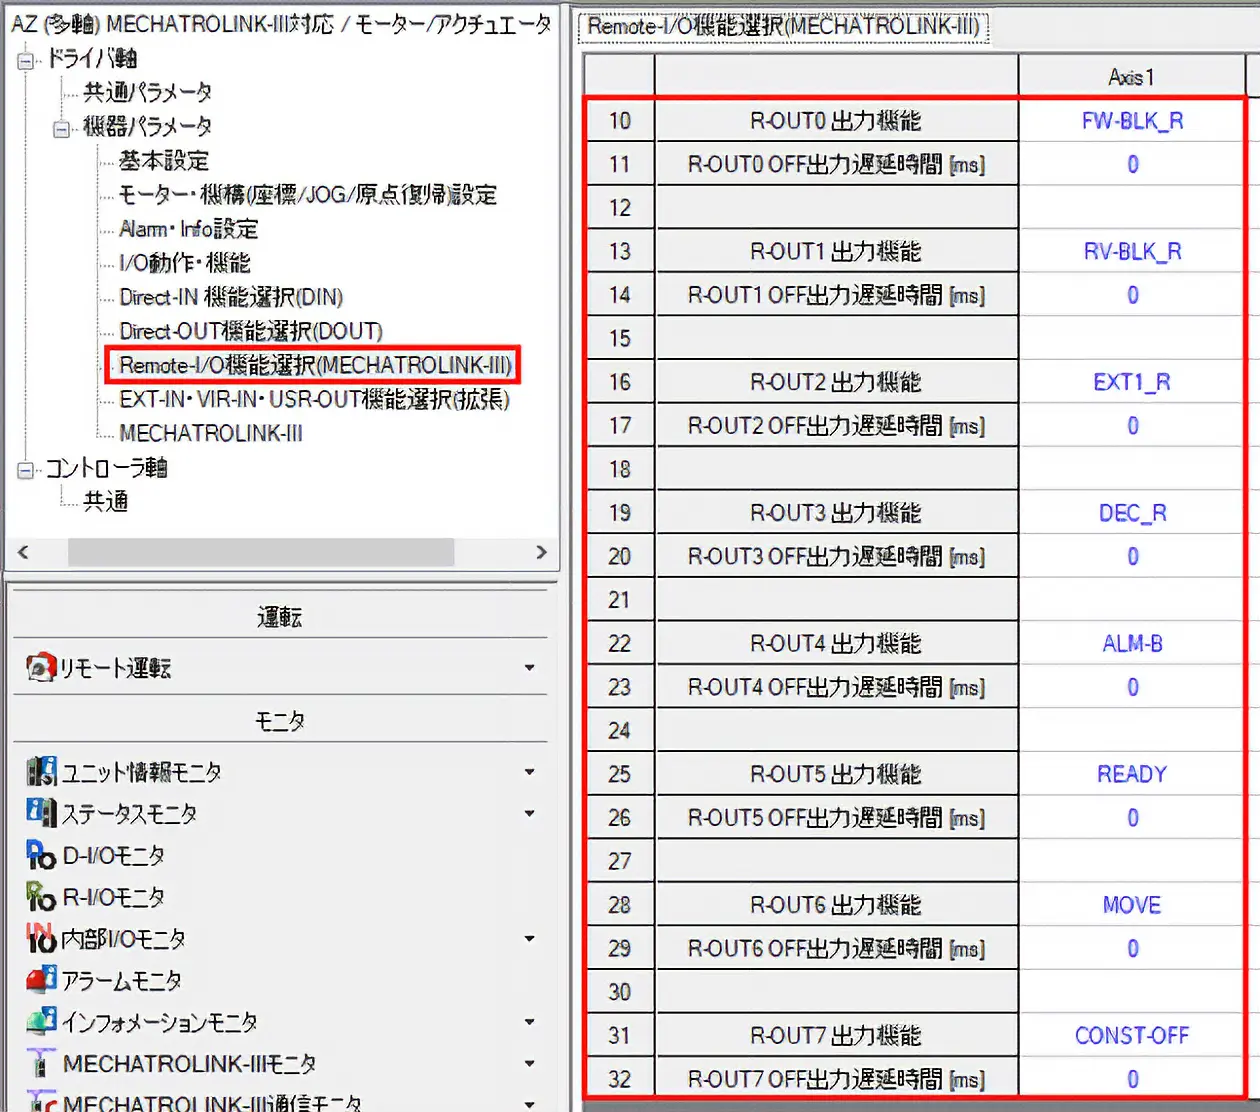Click the R-OUT5 OFF出力遅延時間 [ms] cell
Image resolution: width=1260 pixels, height=1112 pixels.
[836, 818]
